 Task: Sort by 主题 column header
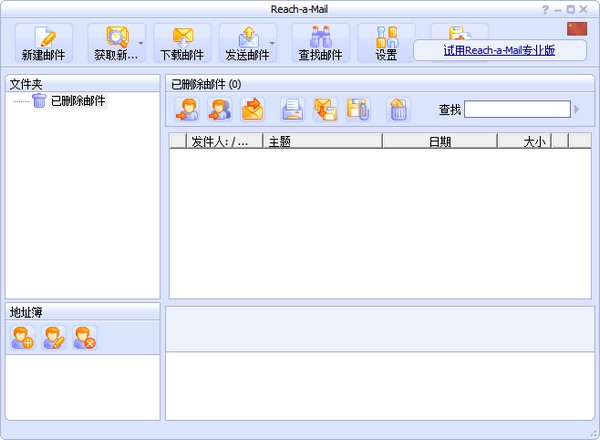click(322, 142)
